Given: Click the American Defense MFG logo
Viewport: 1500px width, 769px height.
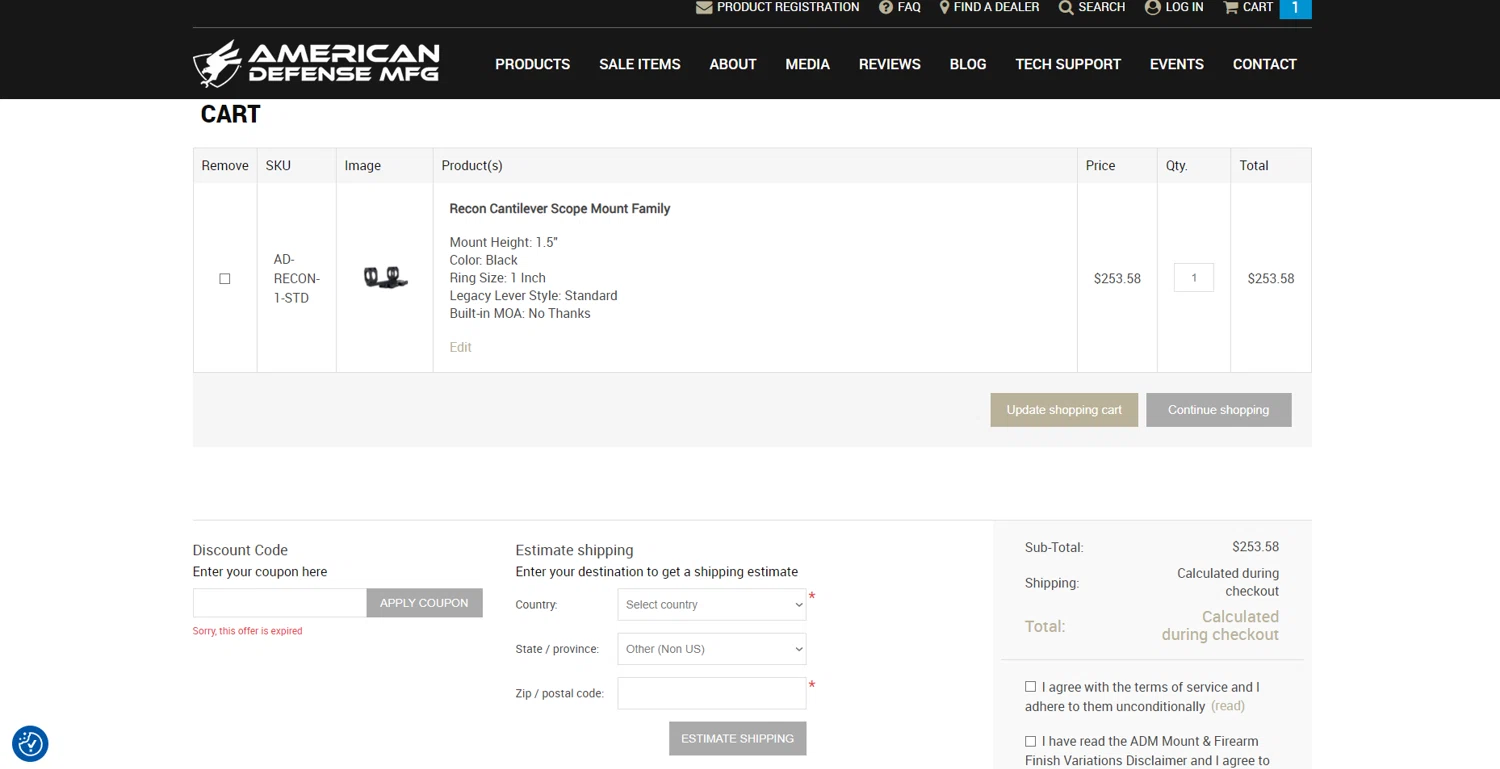Looking at the screenshot, I should tap(316, 63).
